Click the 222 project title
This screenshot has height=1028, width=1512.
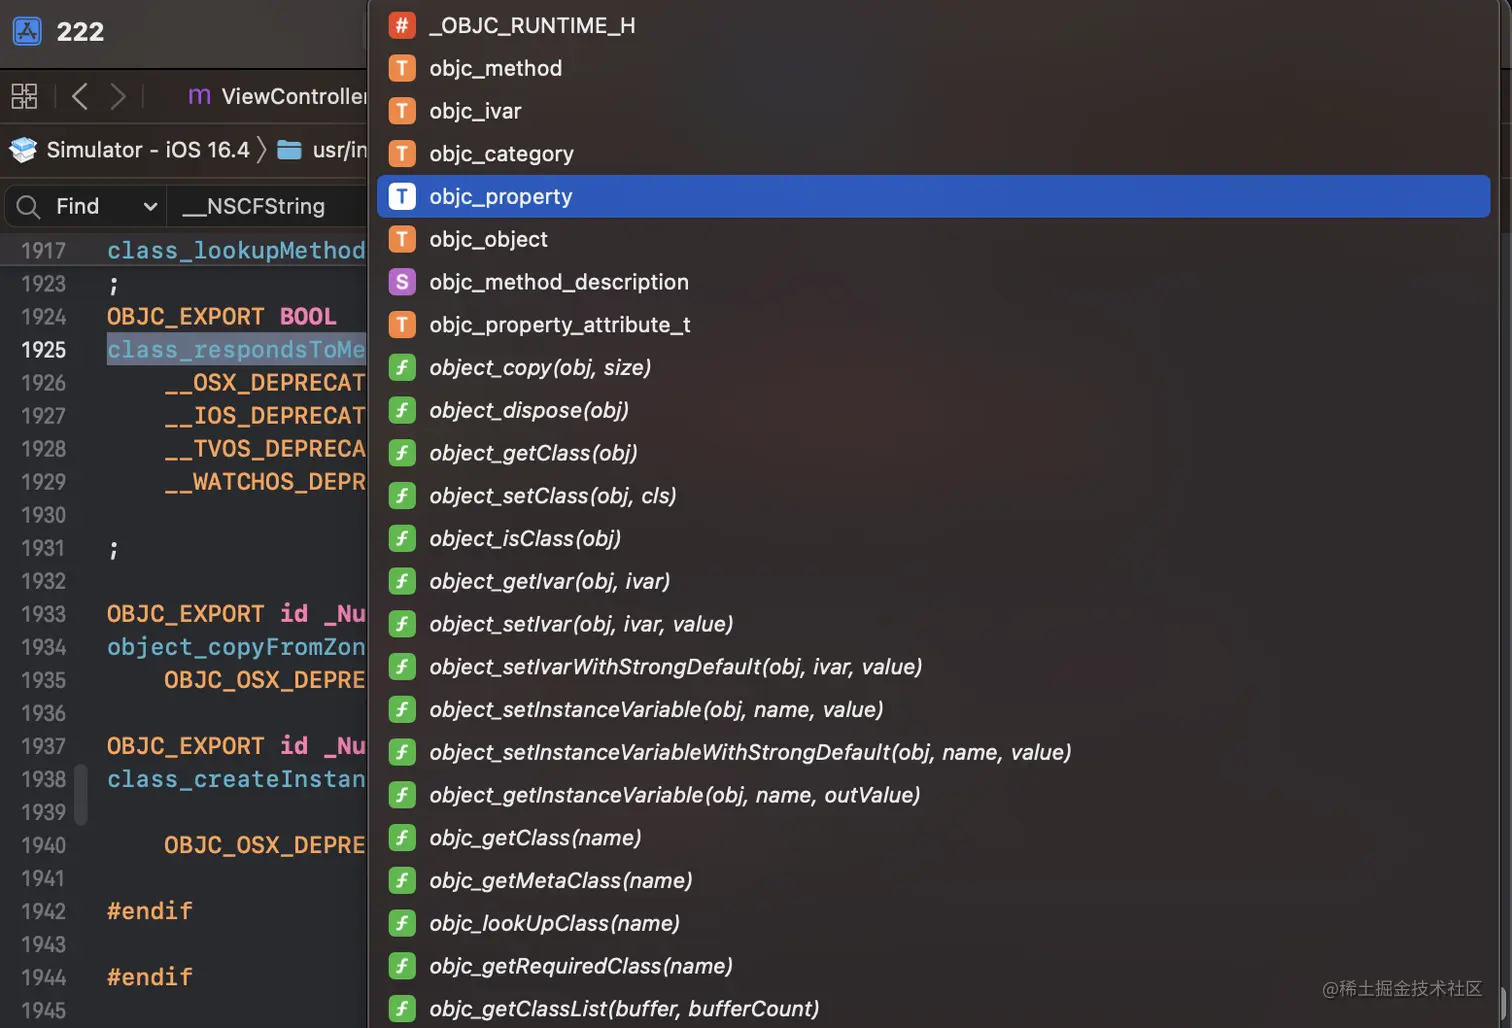coord(80,31)
